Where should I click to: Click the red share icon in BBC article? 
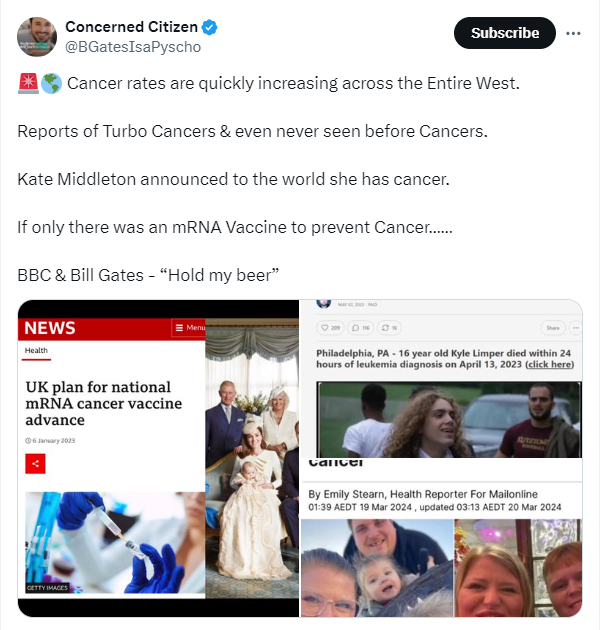[35, 464]
